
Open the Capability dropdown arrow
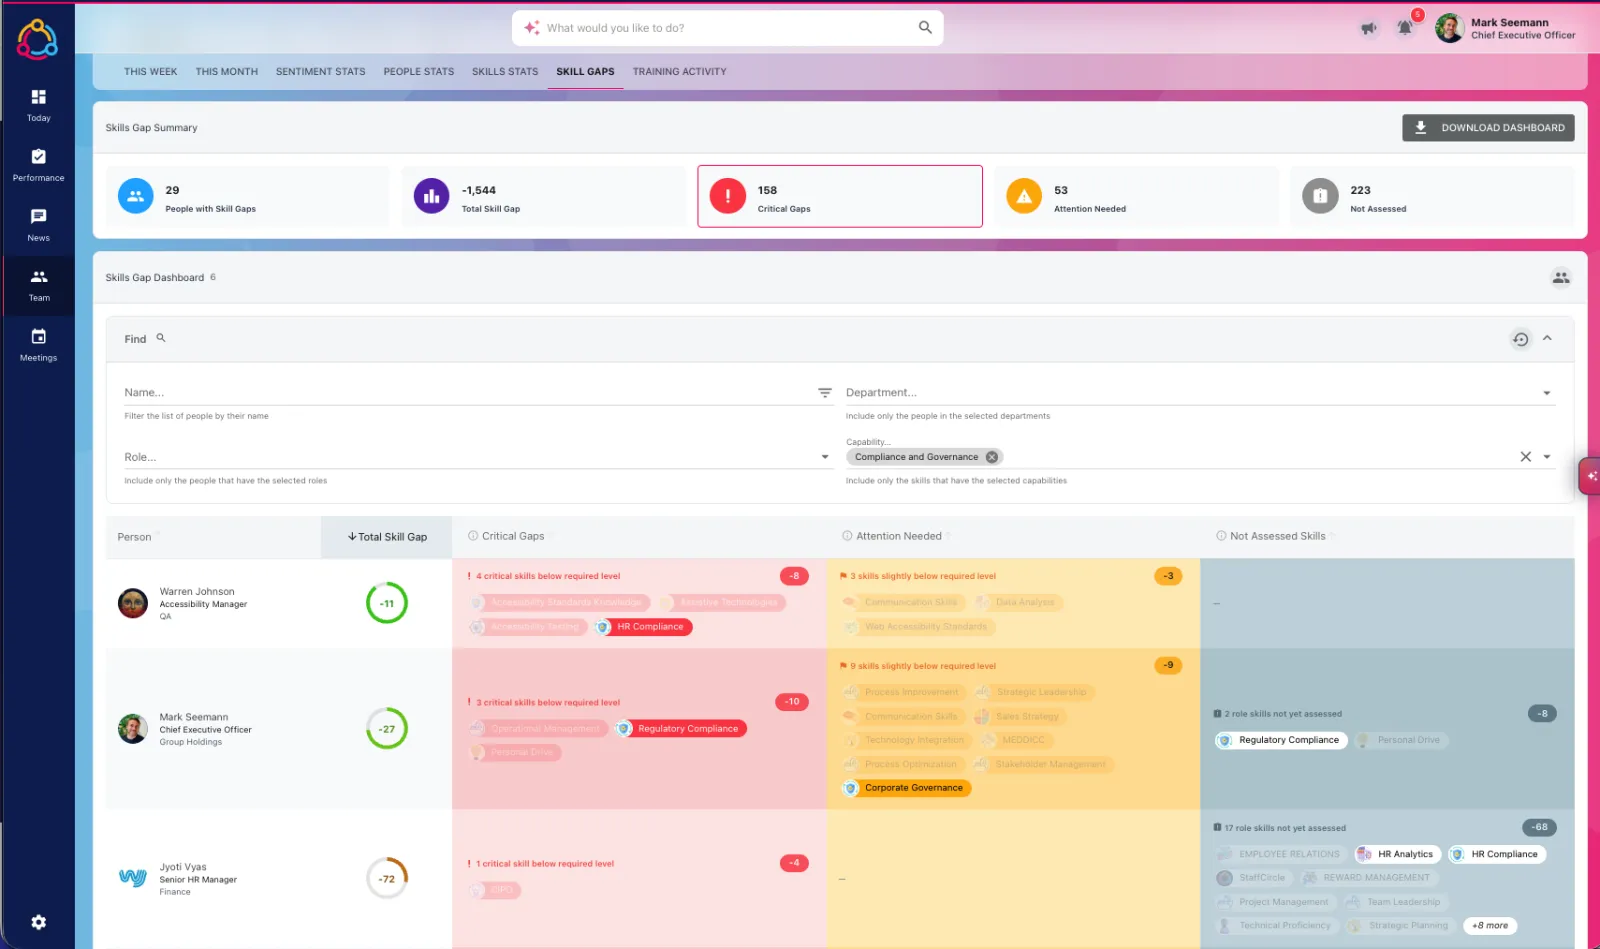(x=1547, y=457)
